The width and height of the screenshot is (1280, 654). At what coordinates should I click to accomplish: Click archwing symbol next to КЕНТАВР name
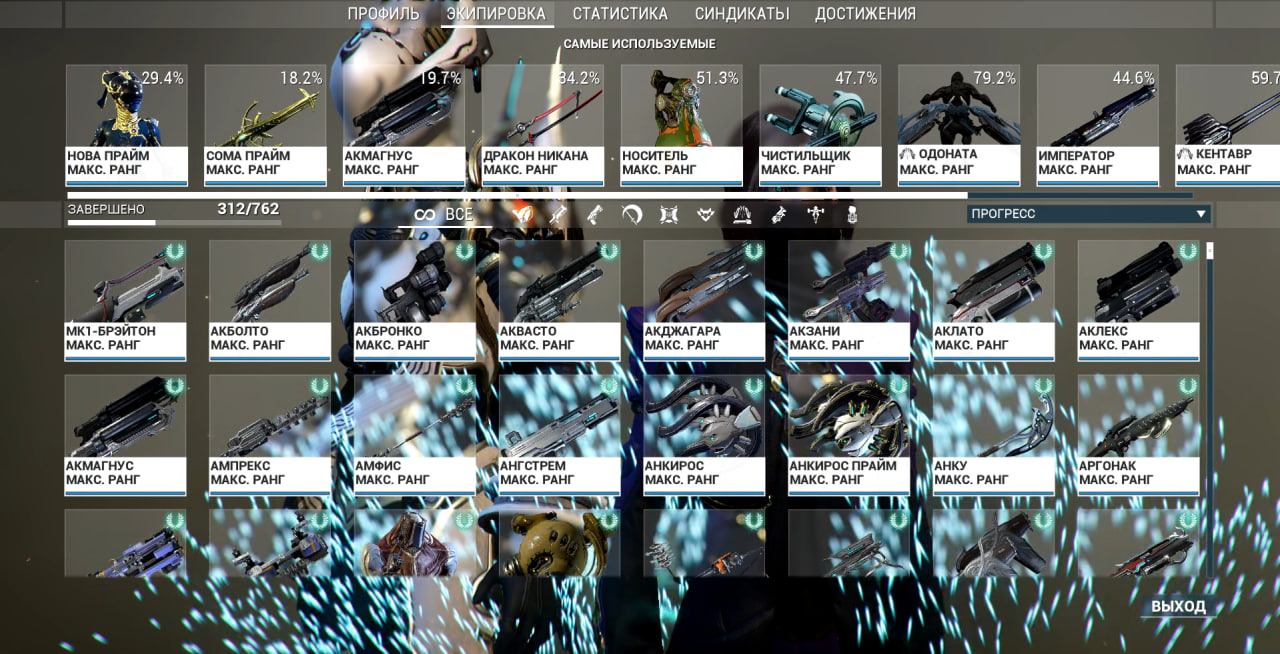click(1185, 155)
